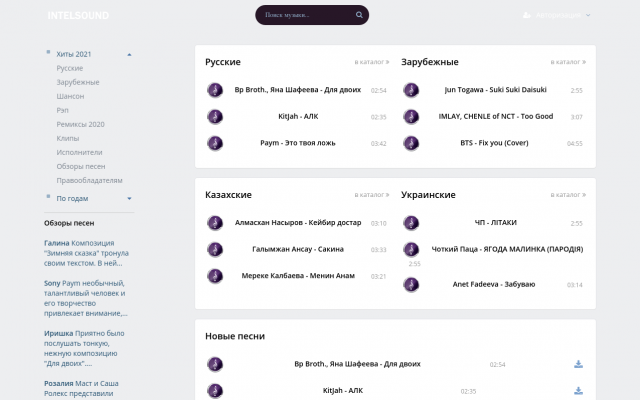Open the Хиты 2021 menu item
The width and height of the screenshot is (640, 400).
[74, 54]
